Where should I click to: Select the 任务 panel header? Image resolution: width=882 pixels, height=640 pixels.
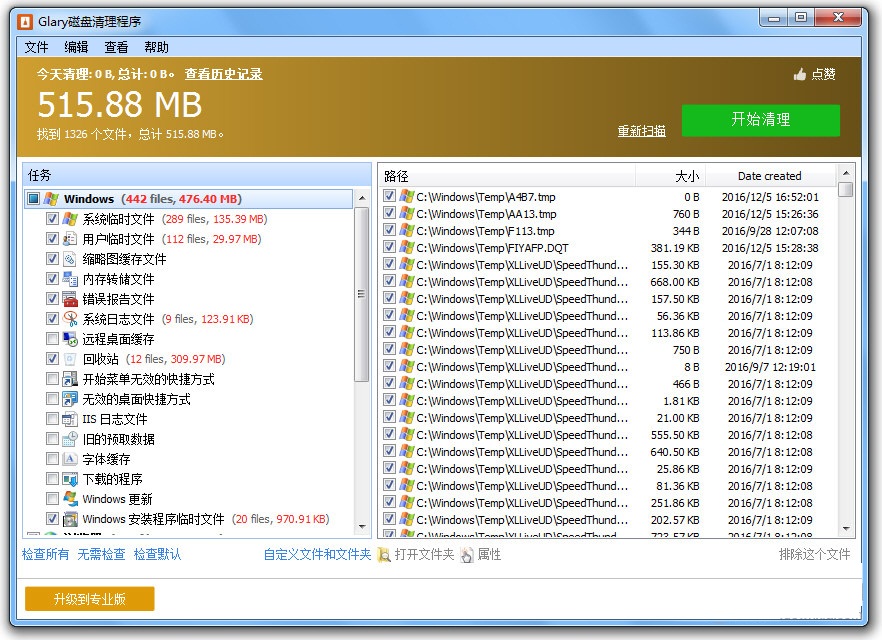click(197, 175)
